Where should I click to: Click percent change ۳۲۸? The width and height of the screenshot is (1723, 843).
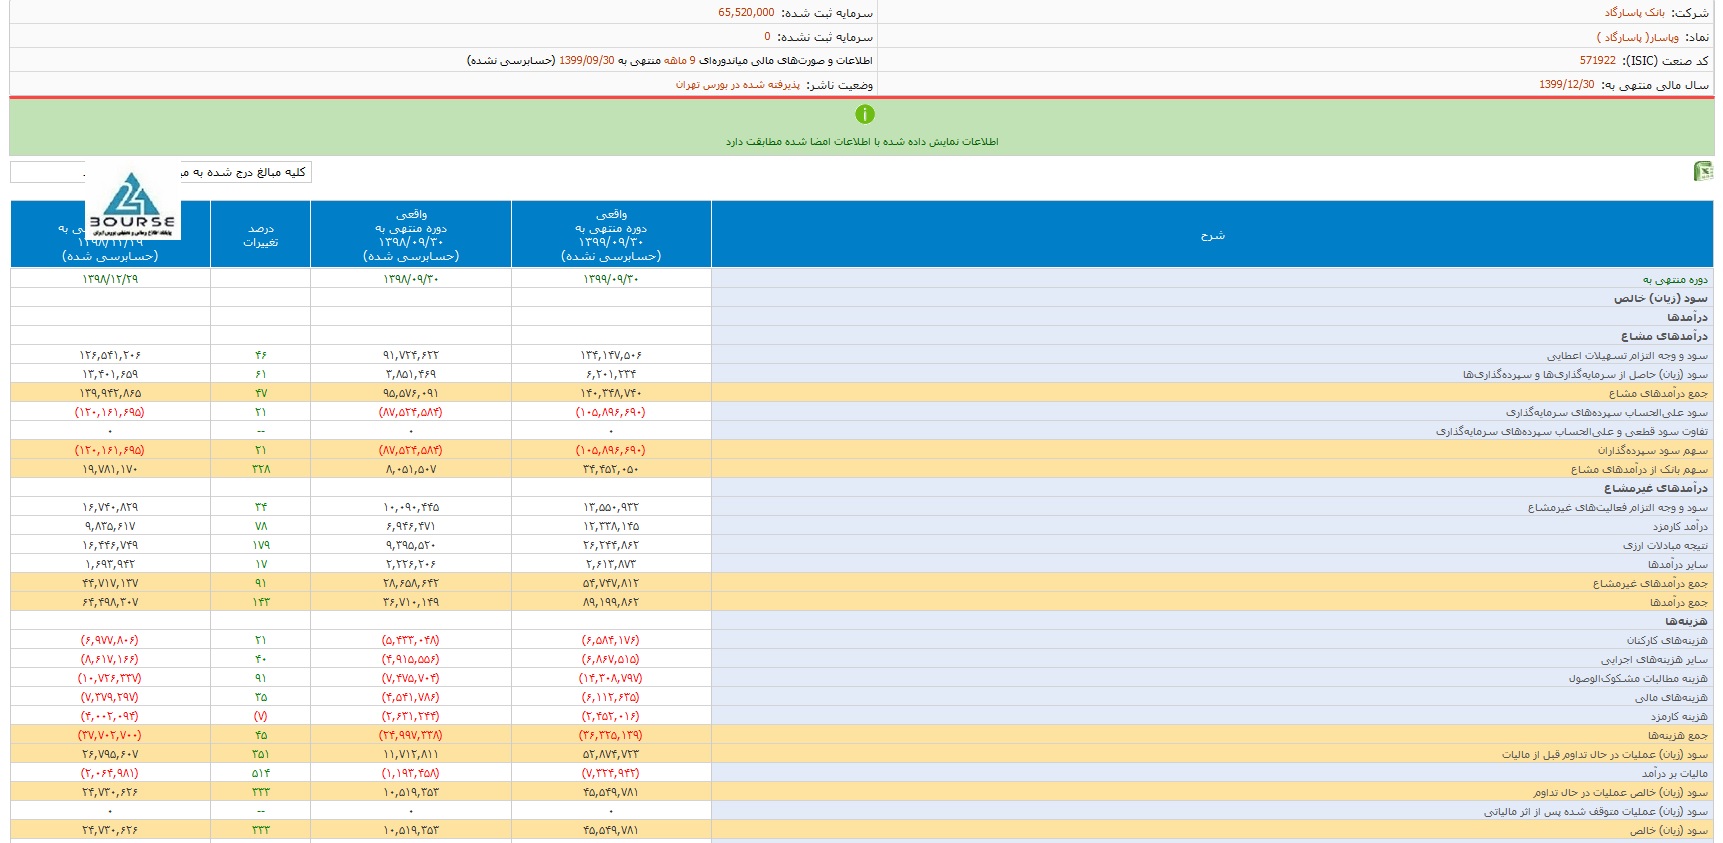261,469
